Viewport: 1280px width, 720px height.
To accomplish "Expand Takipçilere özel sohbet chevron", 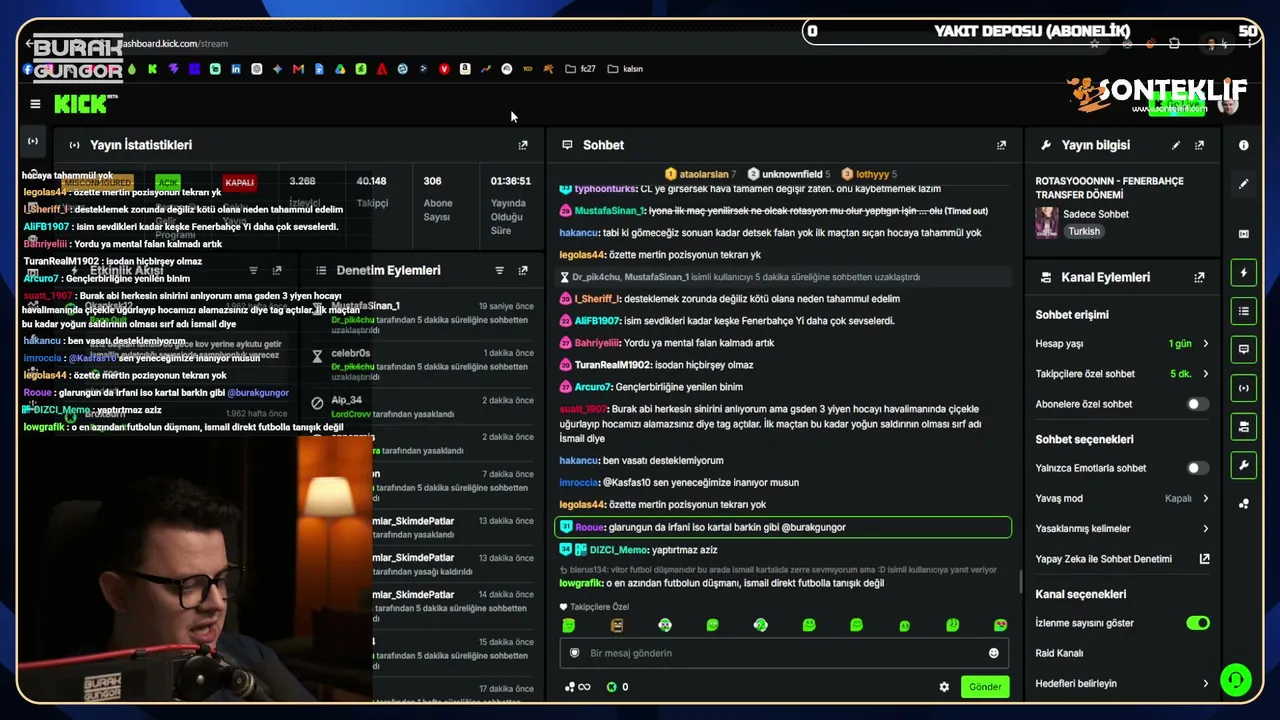I will [x=1205, y=374].
